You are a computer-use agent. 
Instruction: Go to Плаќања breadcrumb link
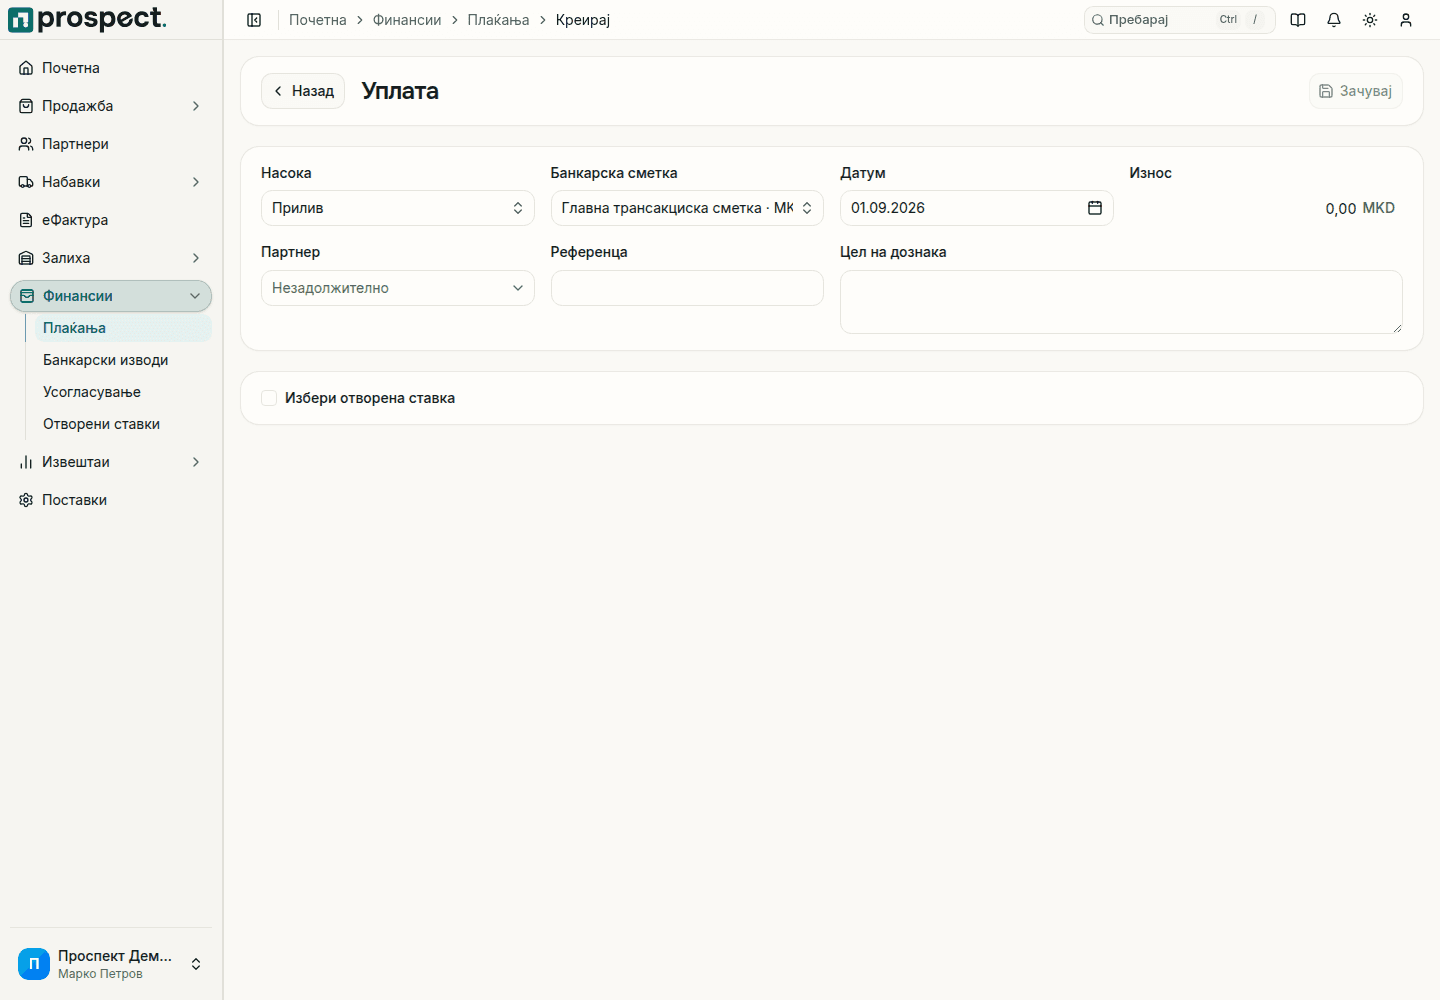pyautogui.click(x=498, y=20)
